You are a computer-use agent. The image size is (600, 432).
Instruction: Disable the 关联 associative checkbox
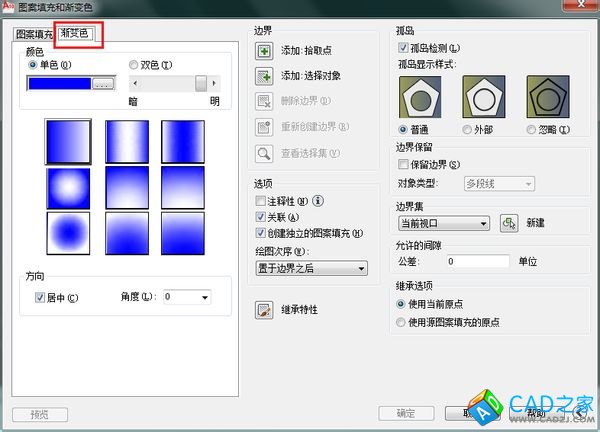261,217
